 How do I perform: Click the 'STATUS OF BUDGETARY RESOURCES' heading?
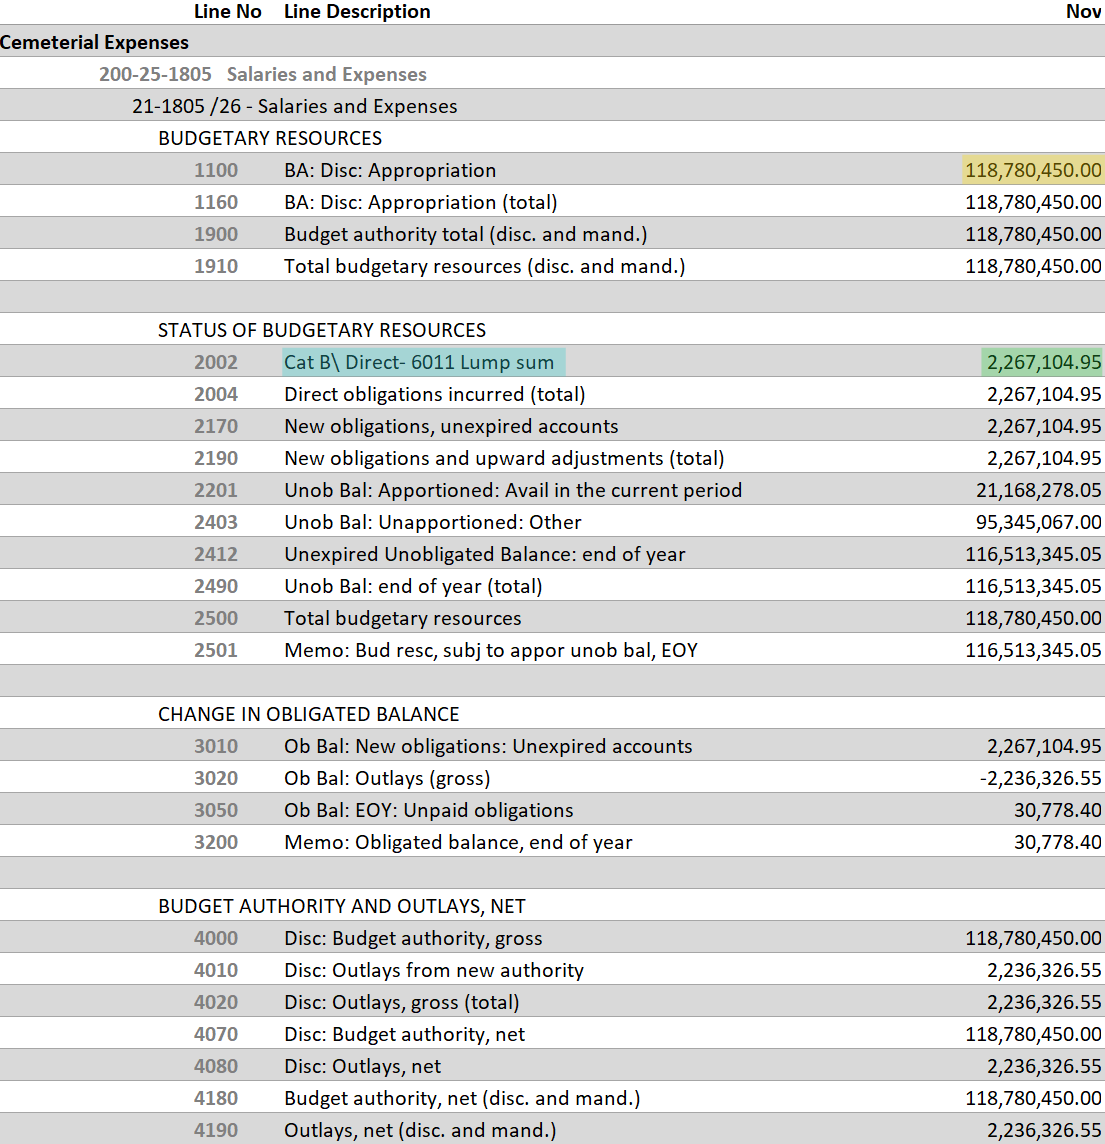click(320, 329)
